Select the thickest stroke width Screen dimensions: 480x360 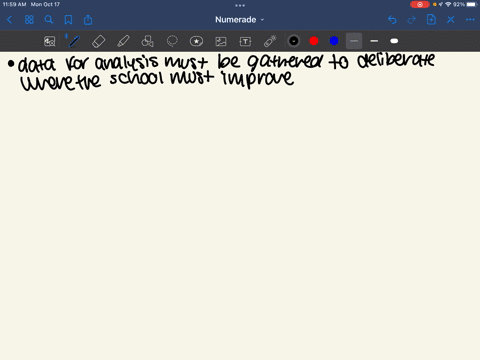click(x=394, y=41)
